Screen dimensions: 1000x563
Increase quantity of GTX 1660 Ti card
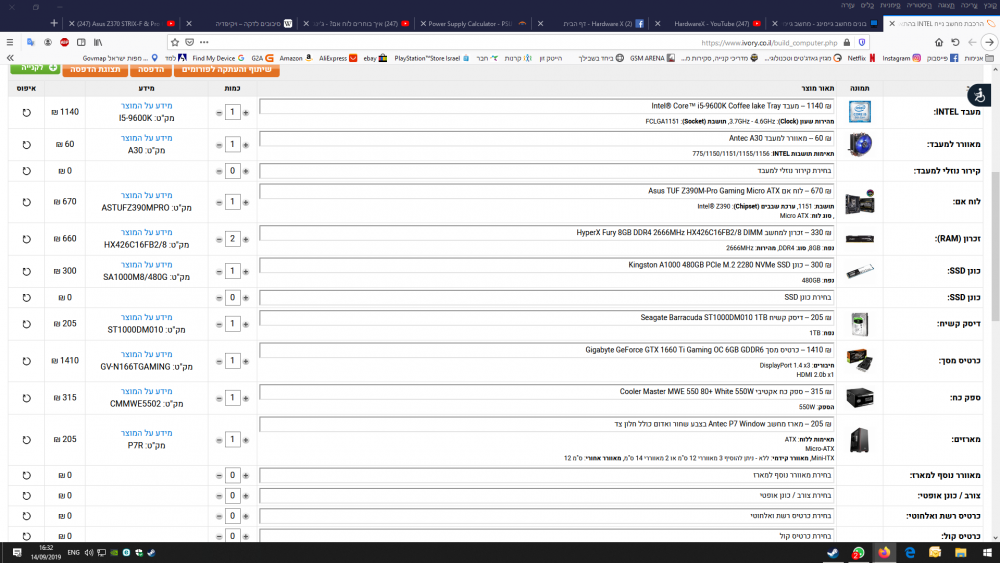(246, 362)
